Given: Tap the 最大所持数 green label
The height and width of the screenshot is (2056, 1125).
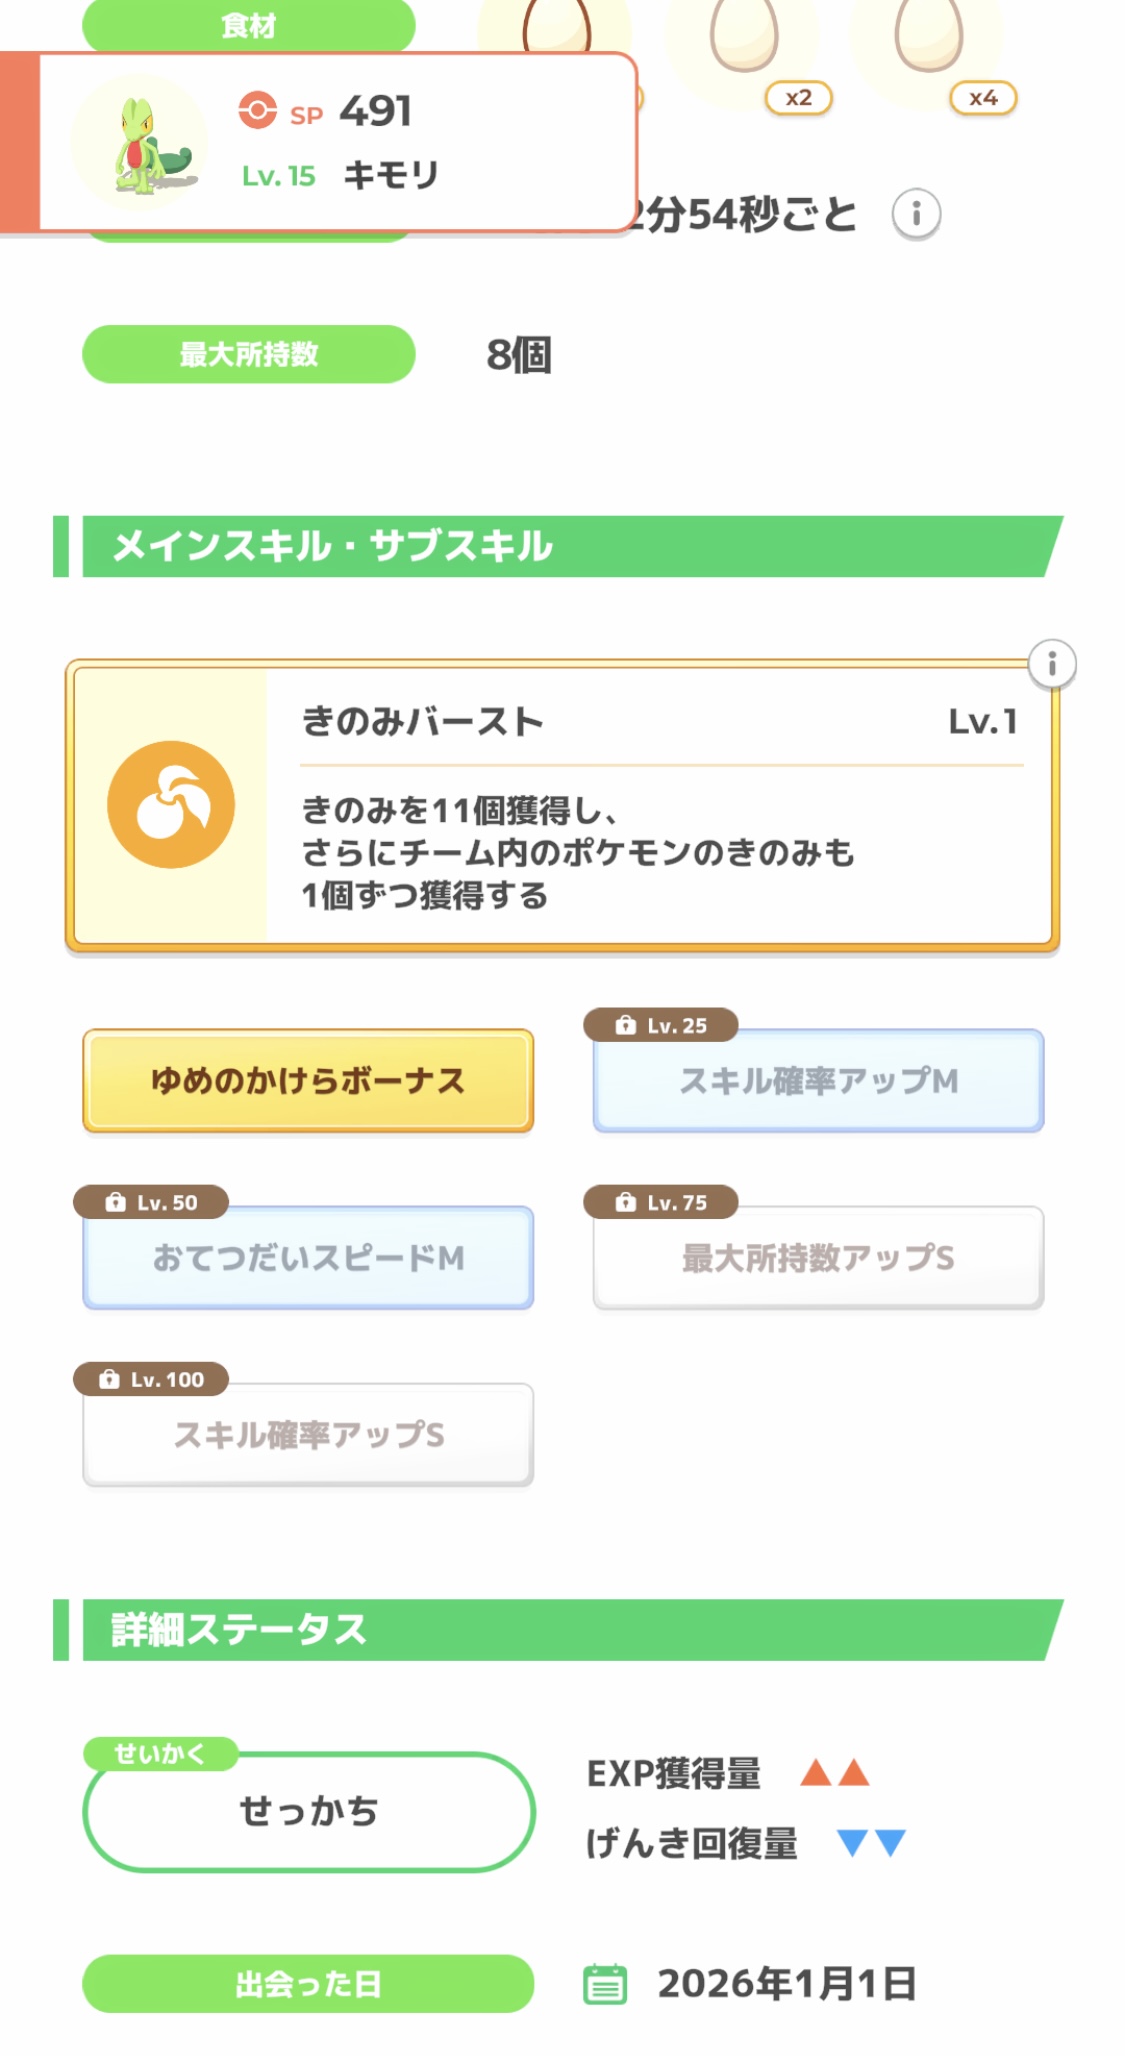Looking at the screenshot, I should (x=248, y=354).
